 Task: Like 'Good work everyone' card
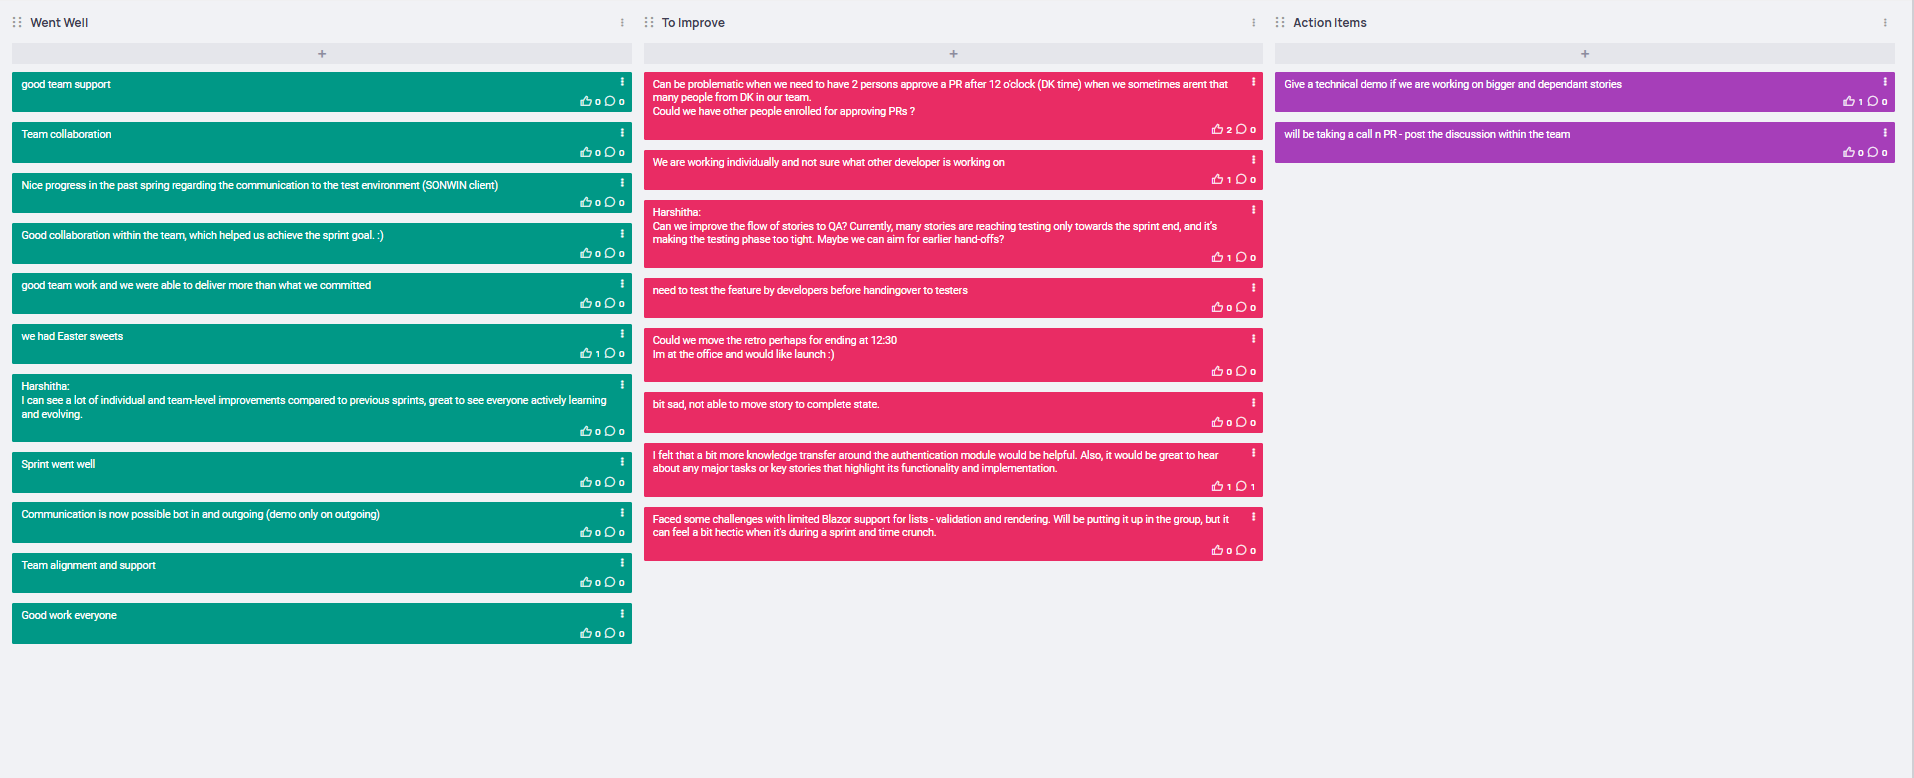[586, 633]
